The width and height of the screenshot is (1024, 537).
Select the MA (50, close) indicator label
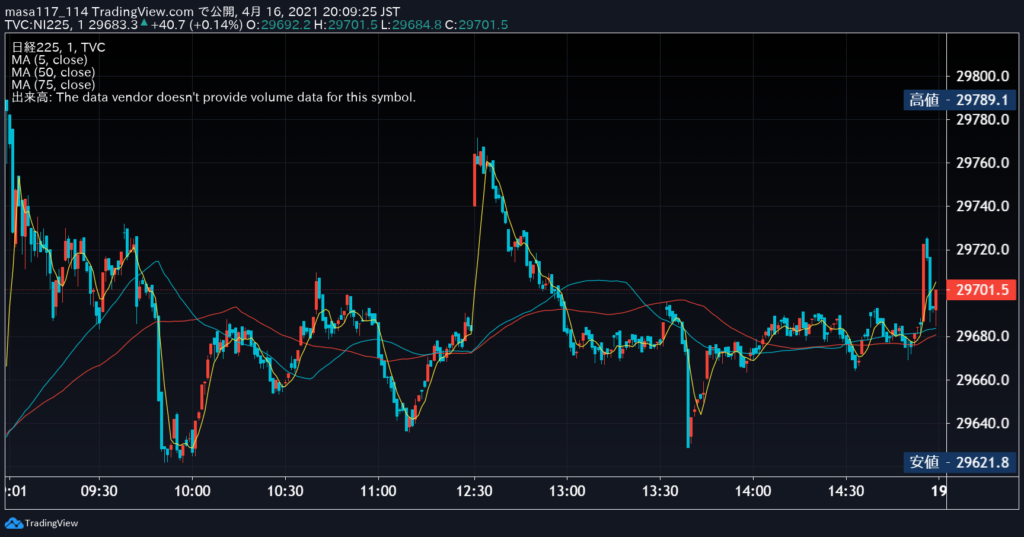point(53,72)
